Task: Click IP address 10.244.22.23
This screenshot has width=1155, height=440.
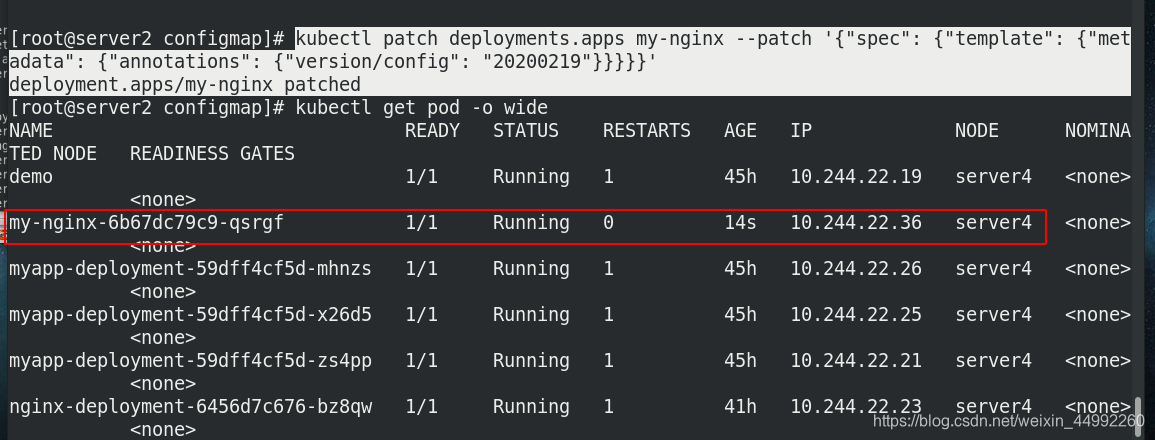Action: (x=856, y=407)
